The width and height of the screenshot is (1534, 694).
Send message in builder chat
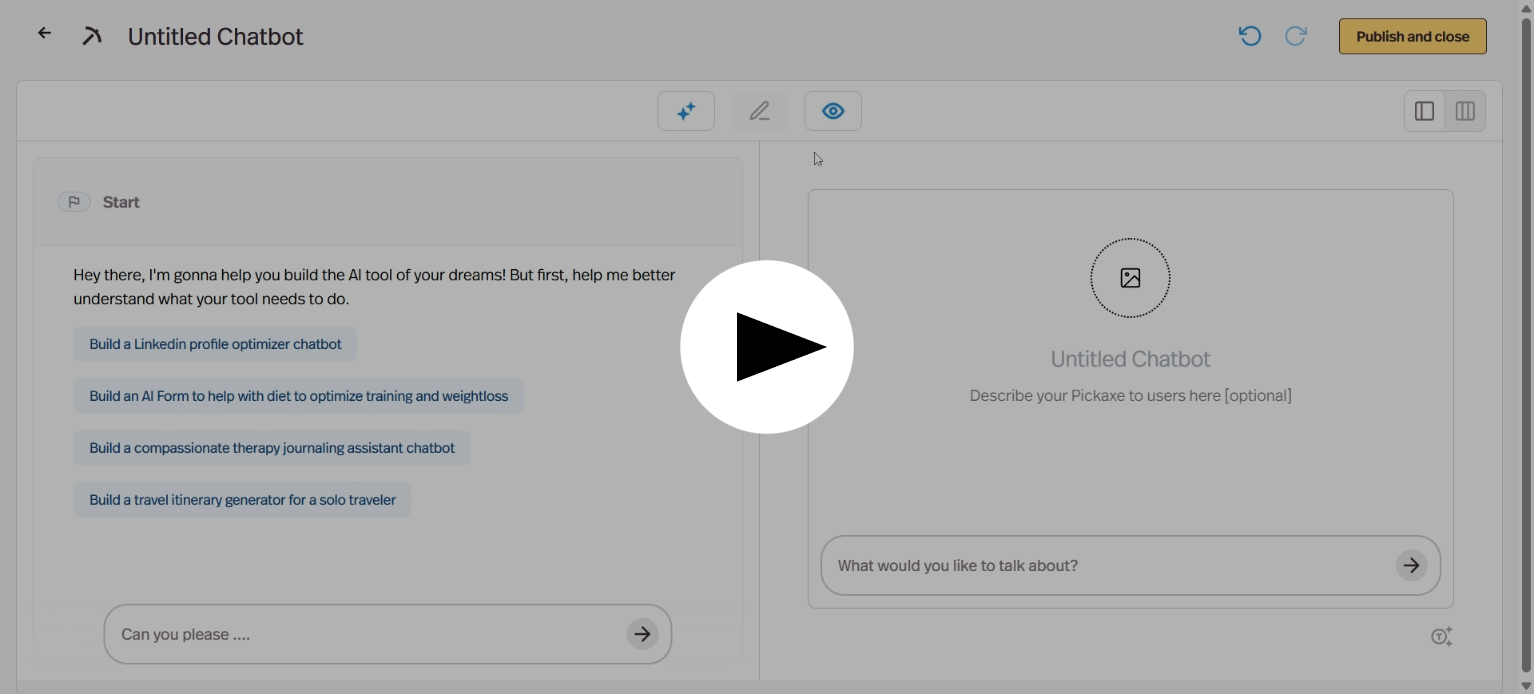click(642, 634)
